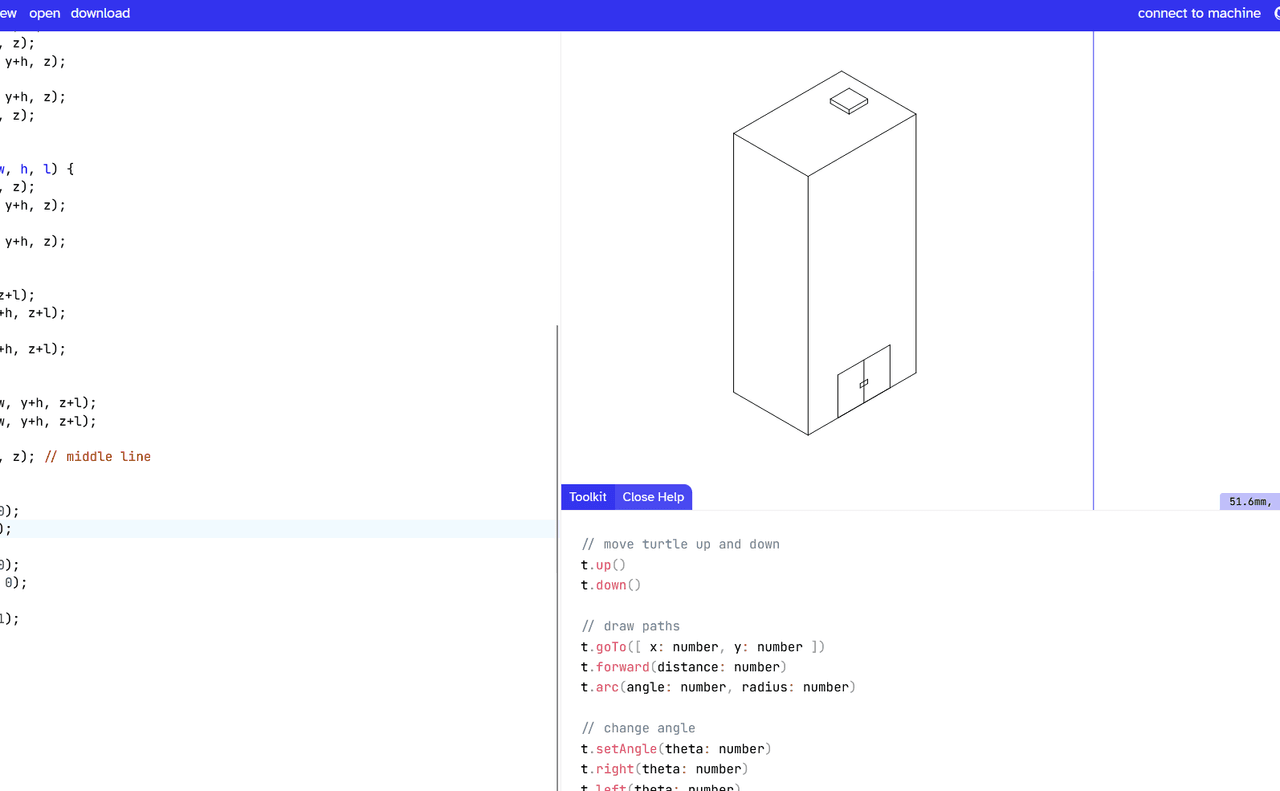Click the t.forward(distance) help entry
The width and height of the screenshot is (1280, 791).
point(683,667)
